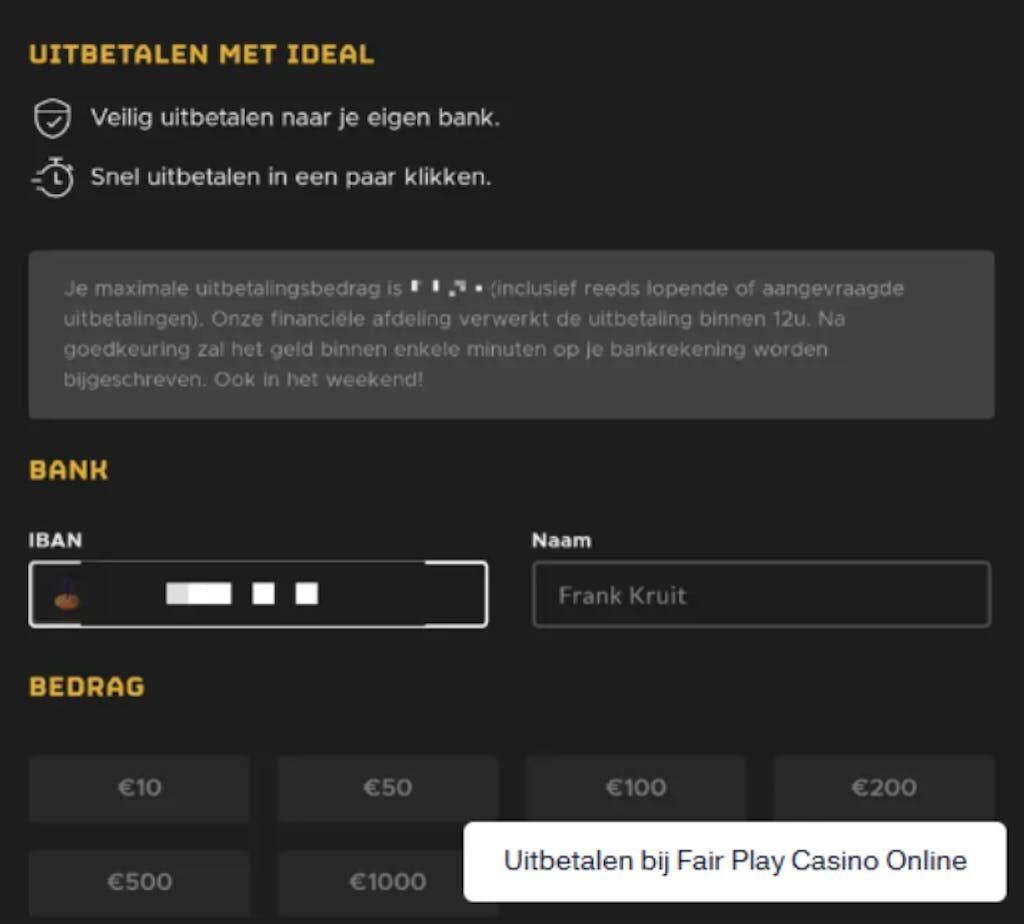Click the stopwatch speed icon
The height and width of the screenshot is (924, 1024).
(52, 176)
